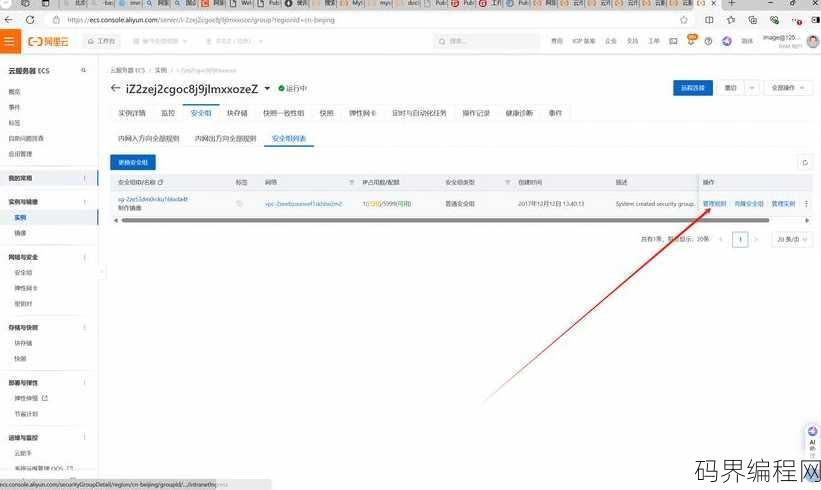The width and height of the screenshot is (821, 490).
Task: Open the region selector dropdown in top bar
Action: pos(234,41)
